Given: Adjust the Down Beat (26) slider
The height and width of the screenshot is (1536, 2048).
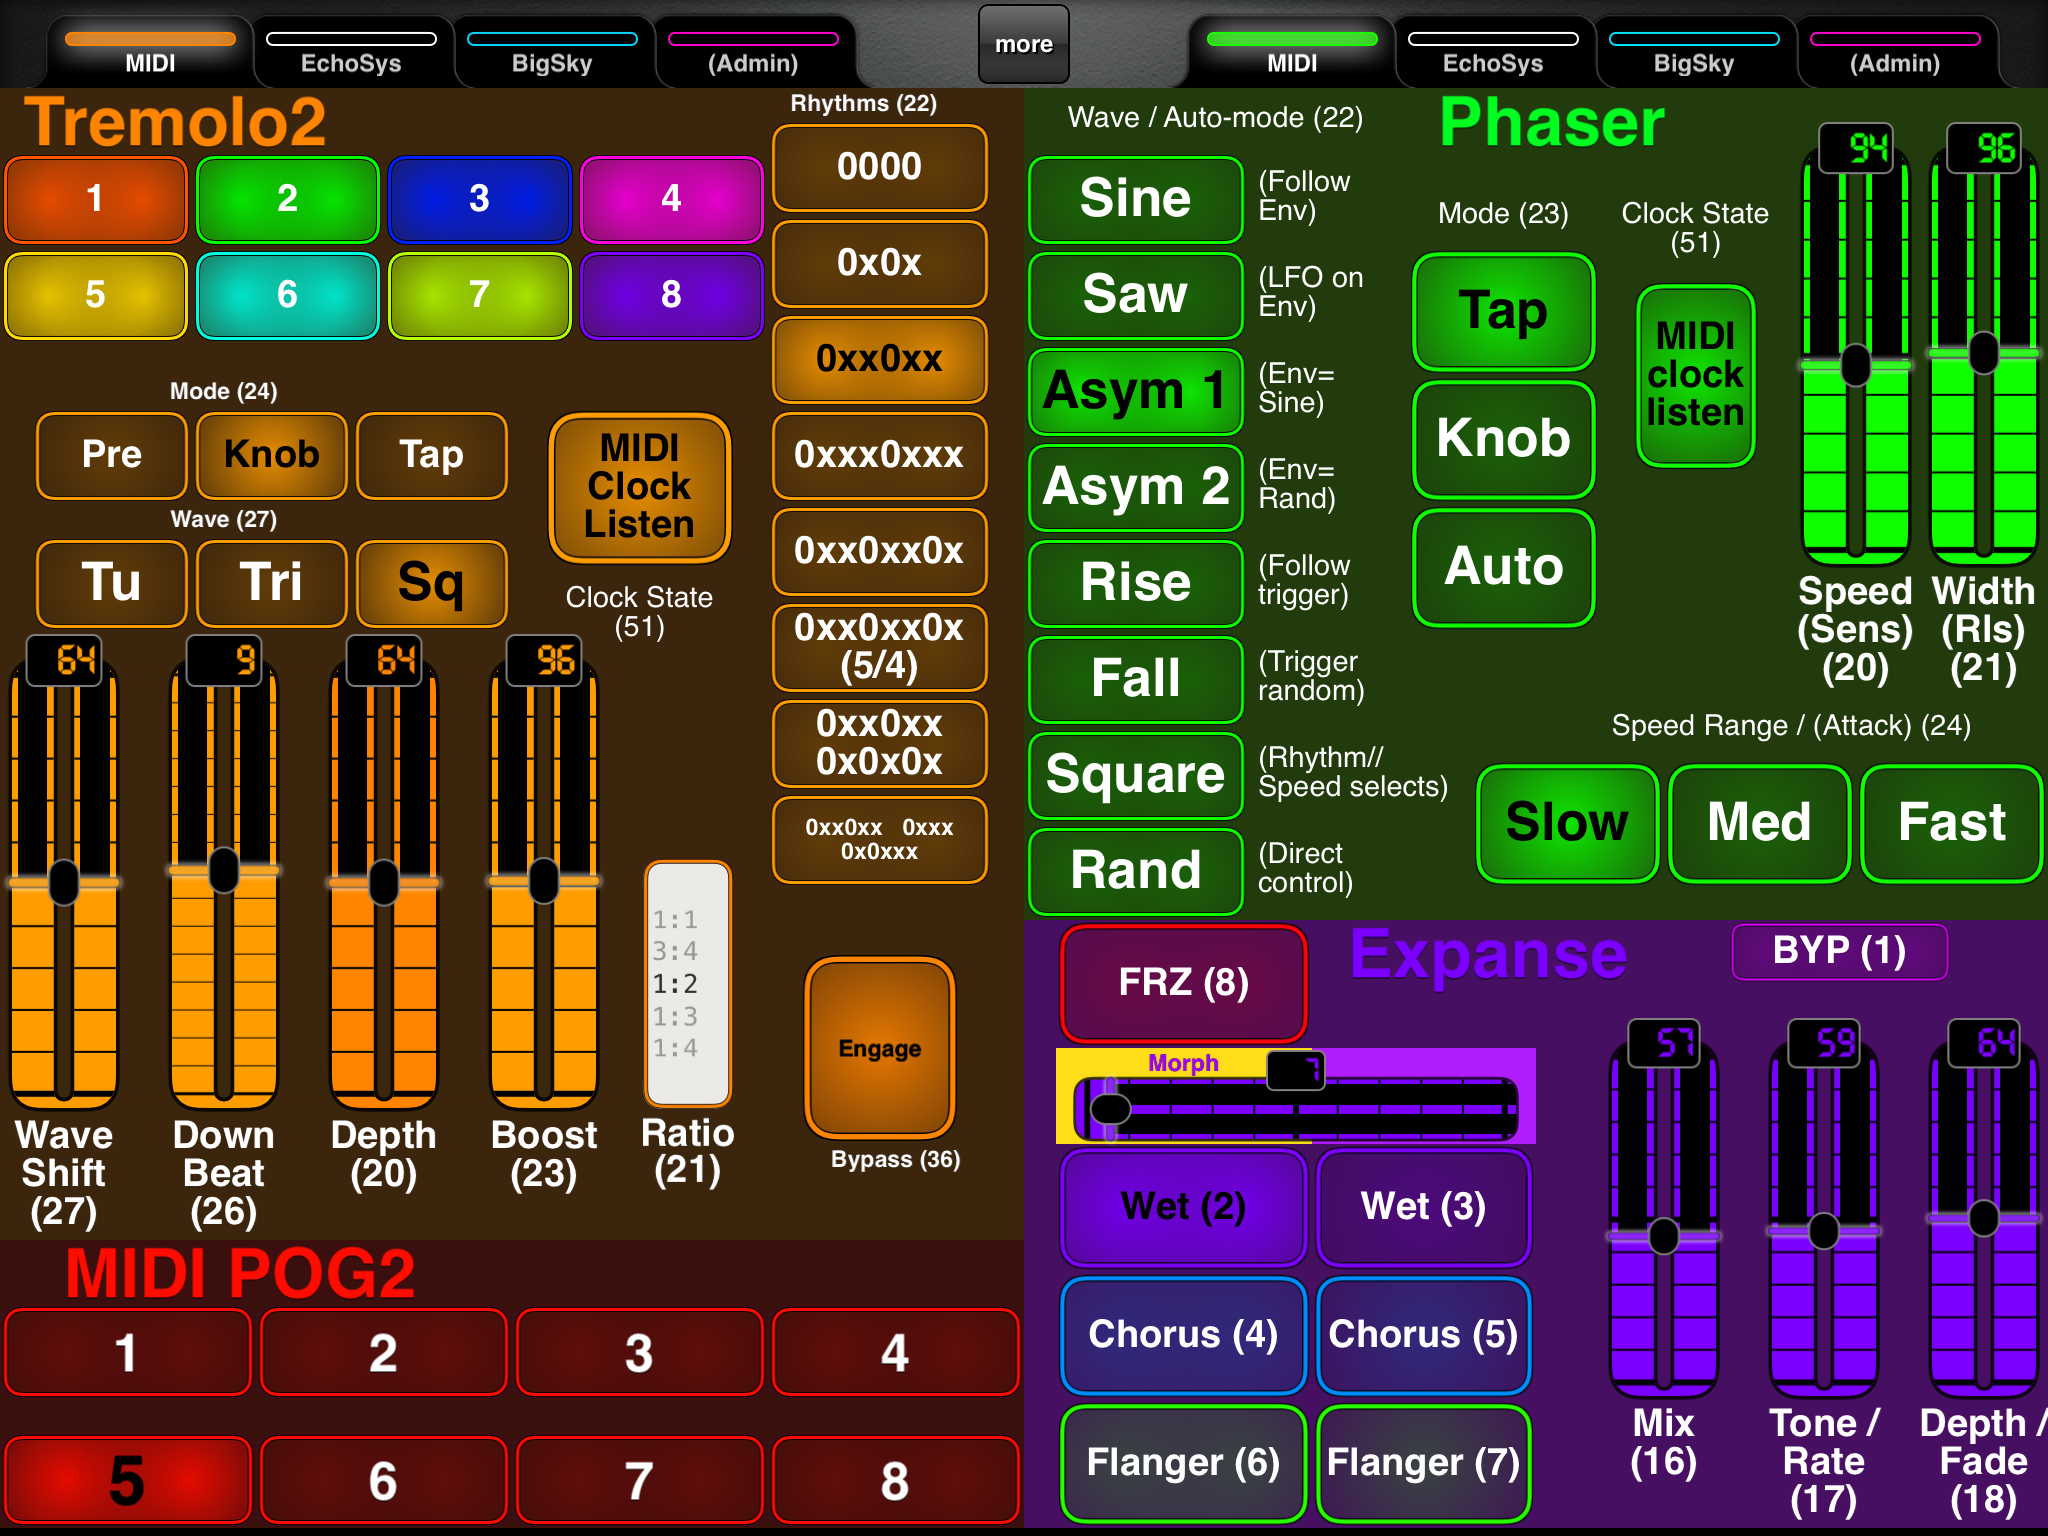Looking at the screenshot, I should [224, 870].
